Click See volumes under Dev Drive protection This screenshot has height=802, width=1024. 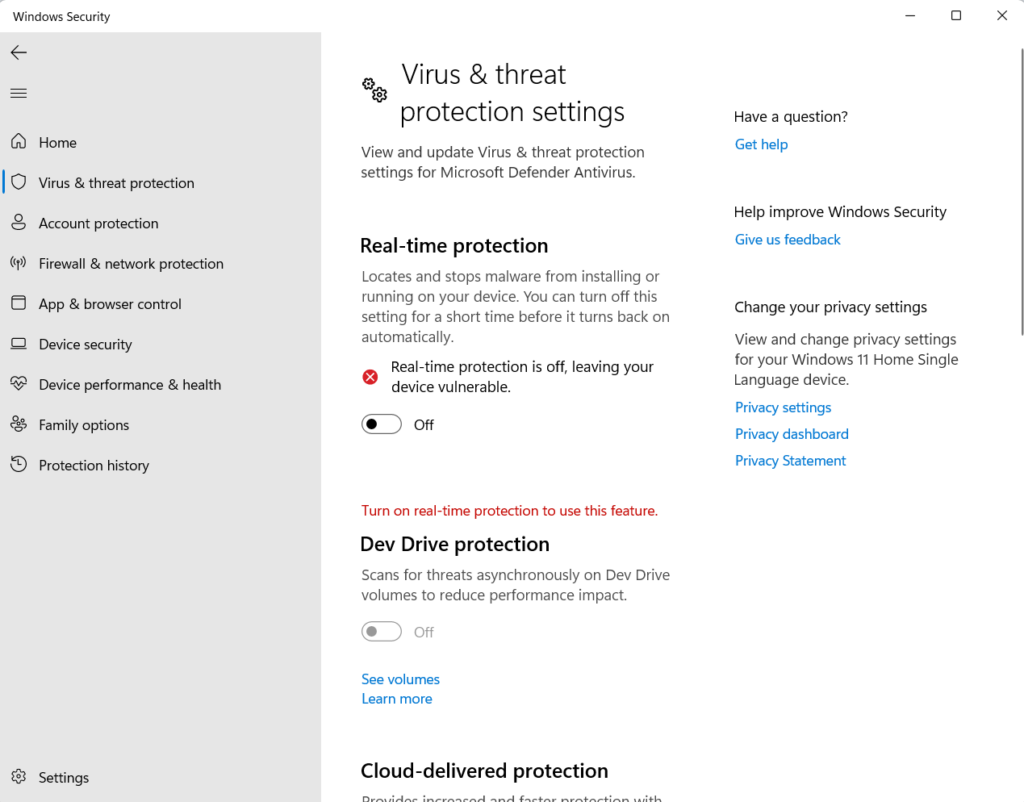(x=400, y=679)
